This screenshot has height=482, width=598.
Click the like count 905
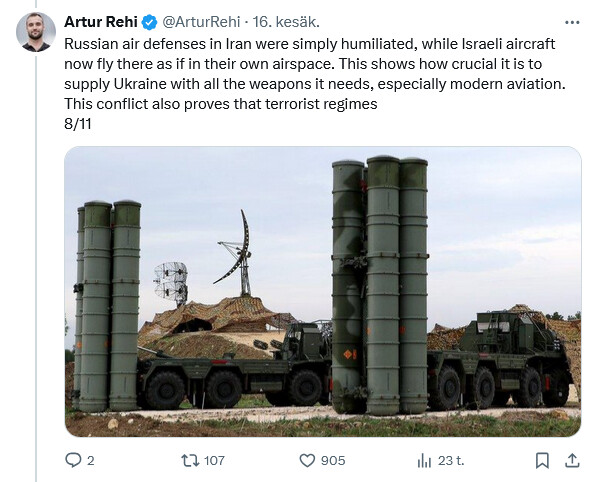(333, 461)
